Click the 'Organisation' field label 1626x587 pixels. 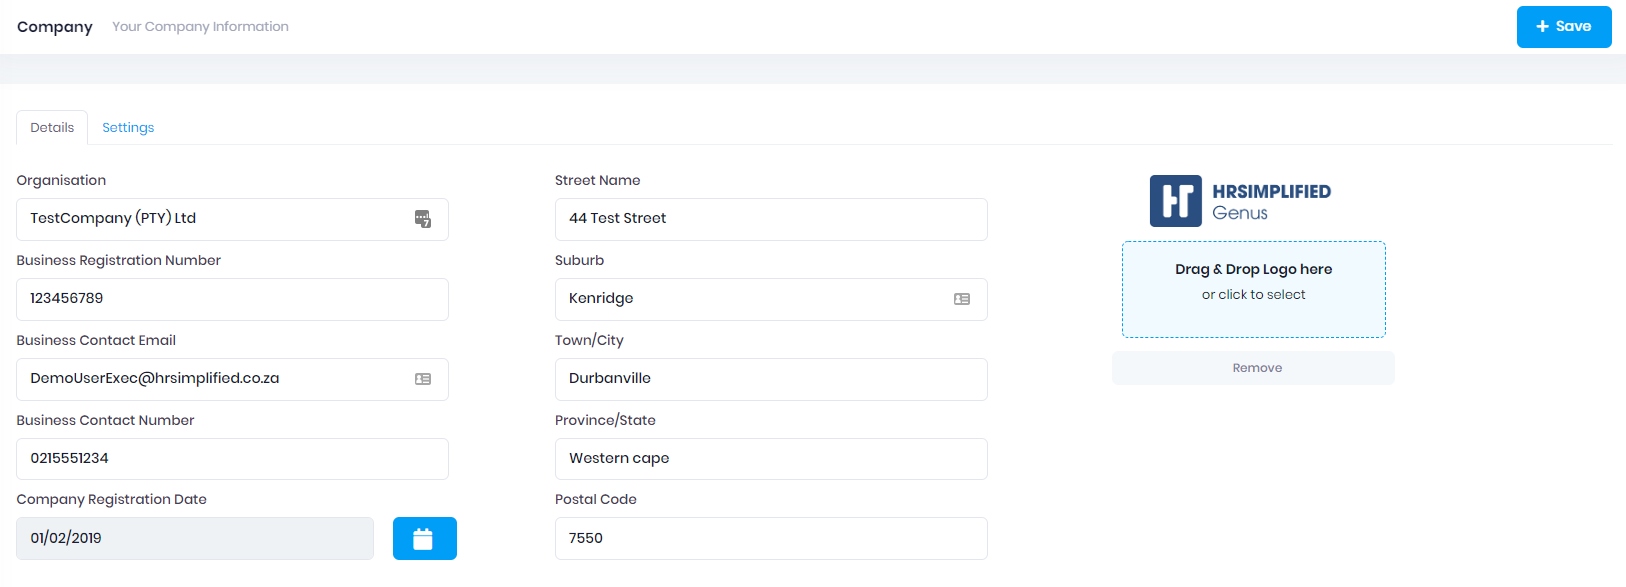[x=61, y=180]
